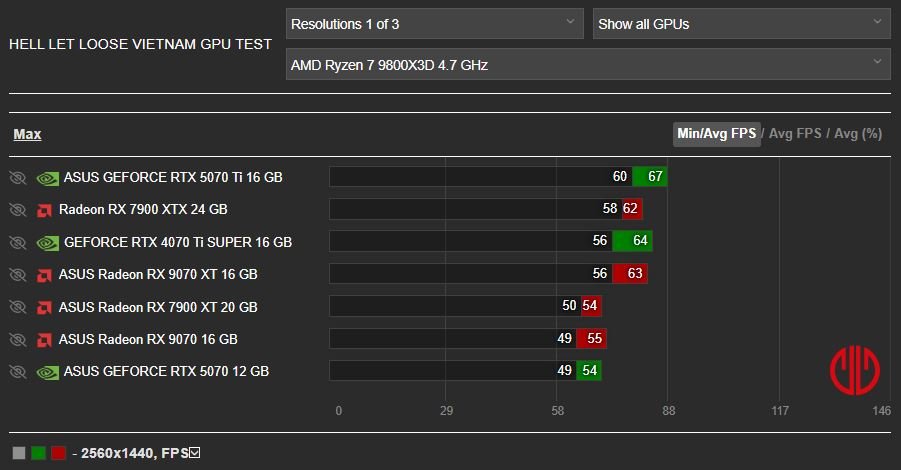Click the 2560x1440, FPS legend text

(134, 453)
